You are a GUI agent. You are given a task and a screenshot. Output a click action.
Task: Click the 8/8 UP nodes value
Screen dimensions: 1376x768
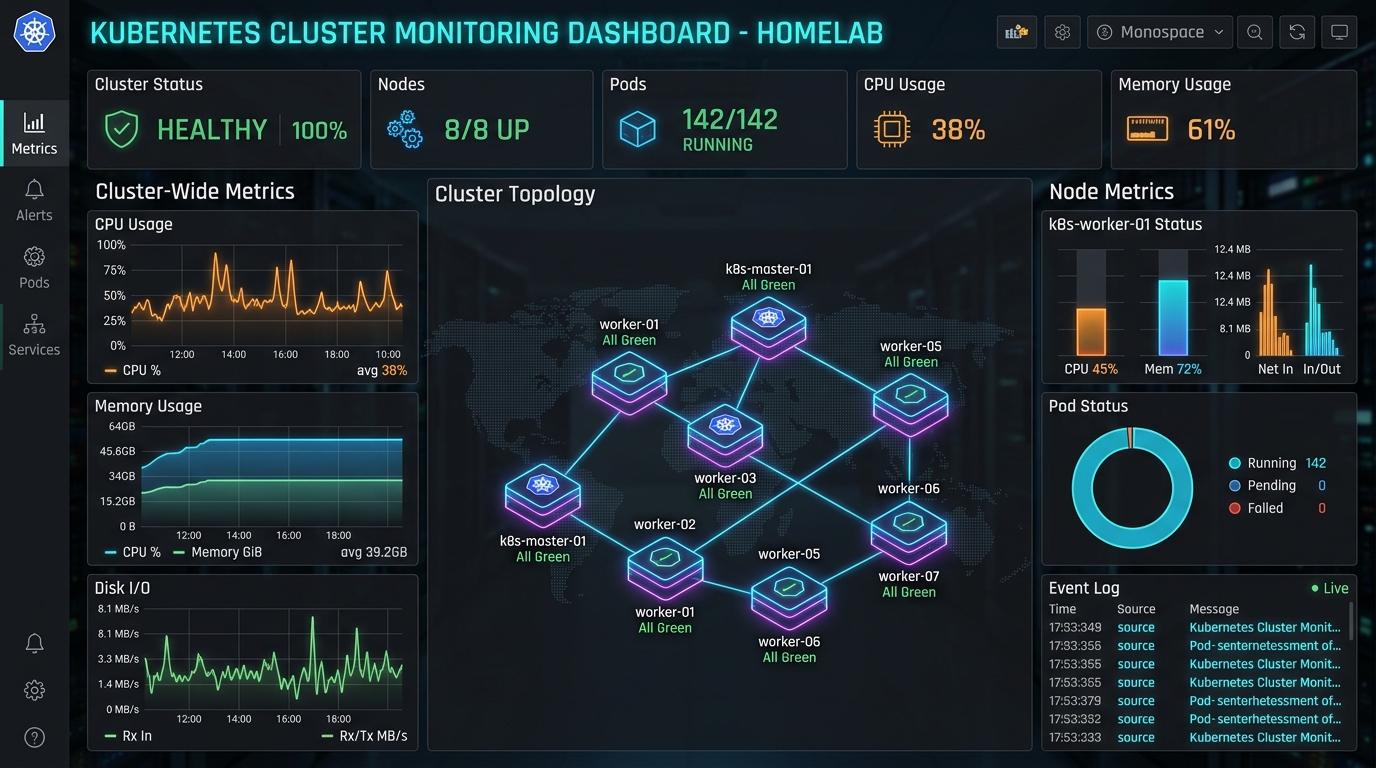[487, 130]
